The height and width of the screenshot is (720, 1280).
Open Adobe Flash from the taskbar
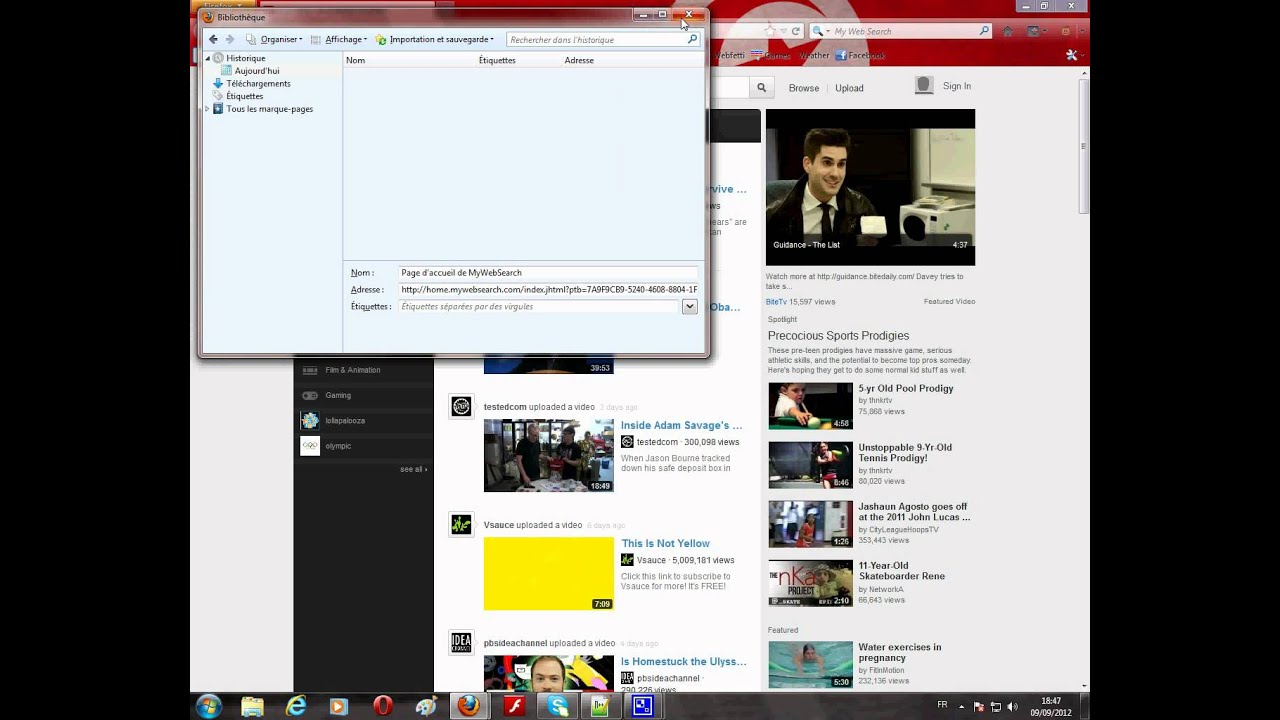click(514, 706)
